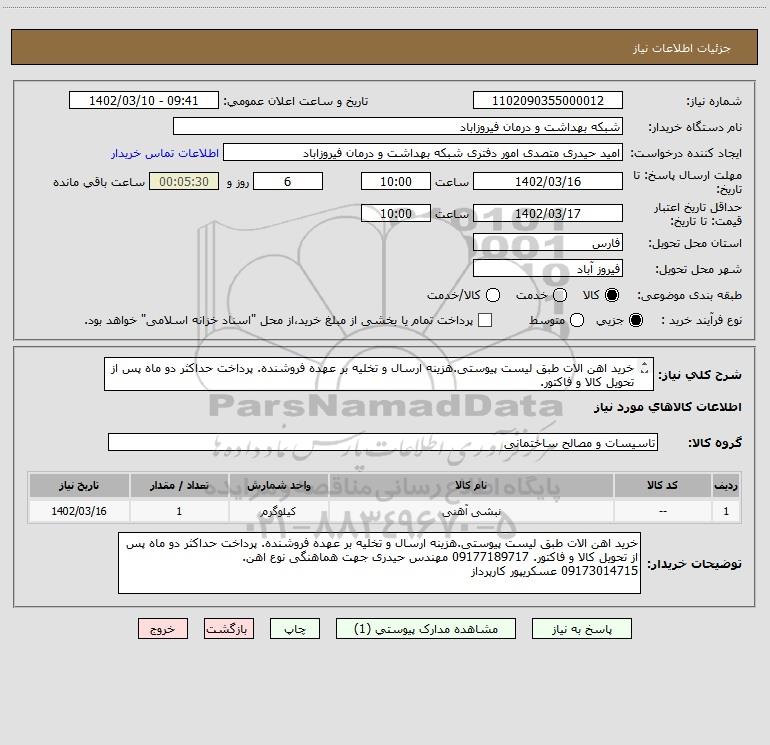770x745 pixels.
Task: Click the توضیحات خریدار text area
Action: click(x=379, y=563)
